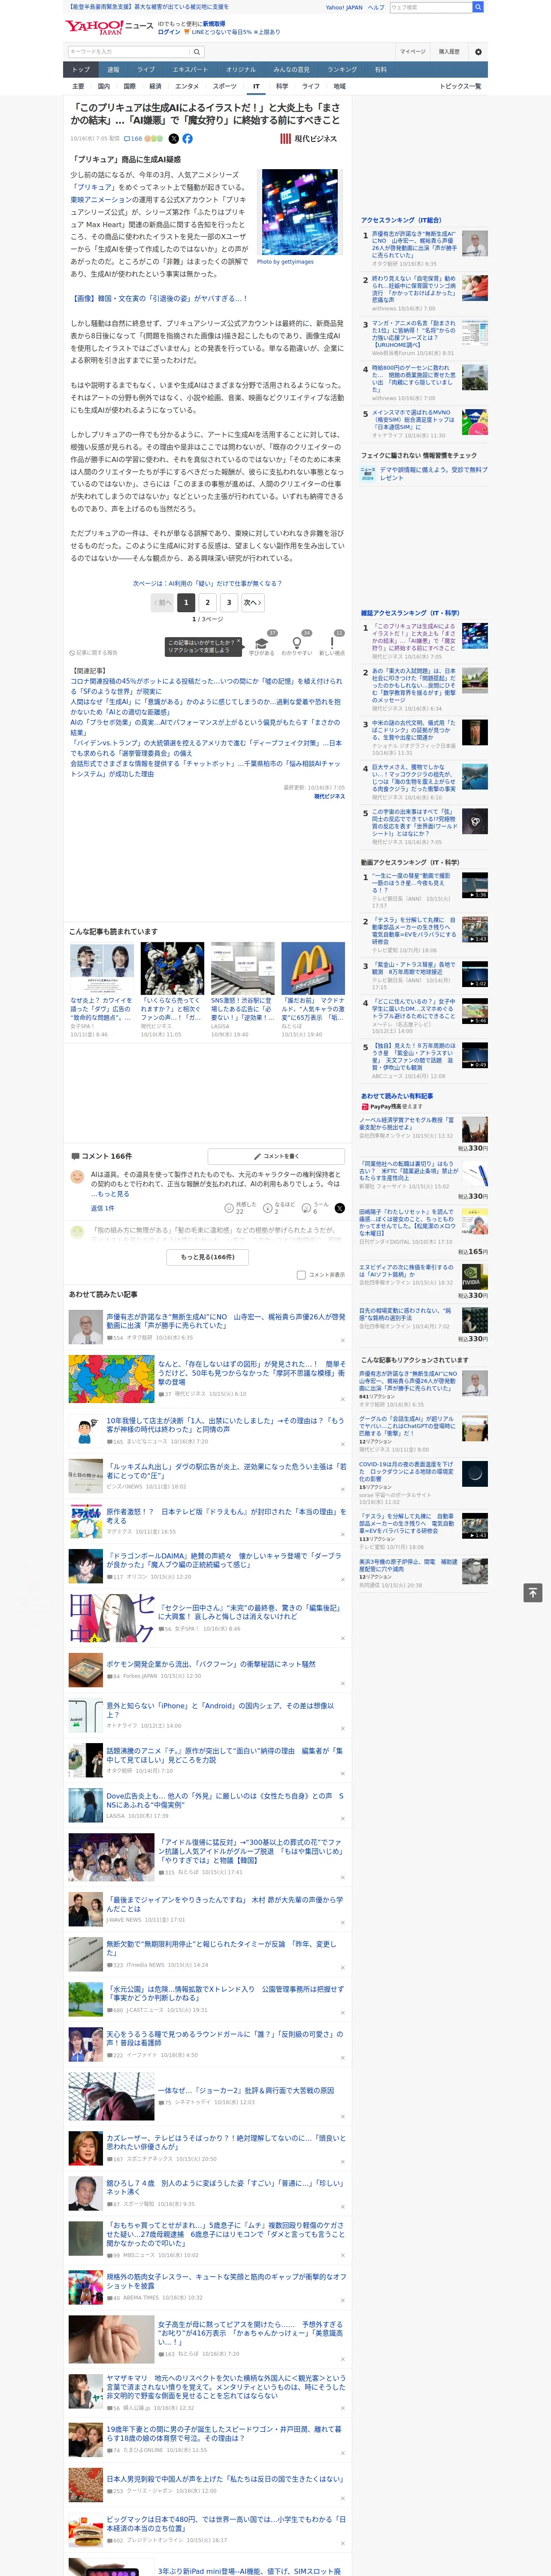
Task: Select the ランキング navigation tab
Action: pos(342,70)
